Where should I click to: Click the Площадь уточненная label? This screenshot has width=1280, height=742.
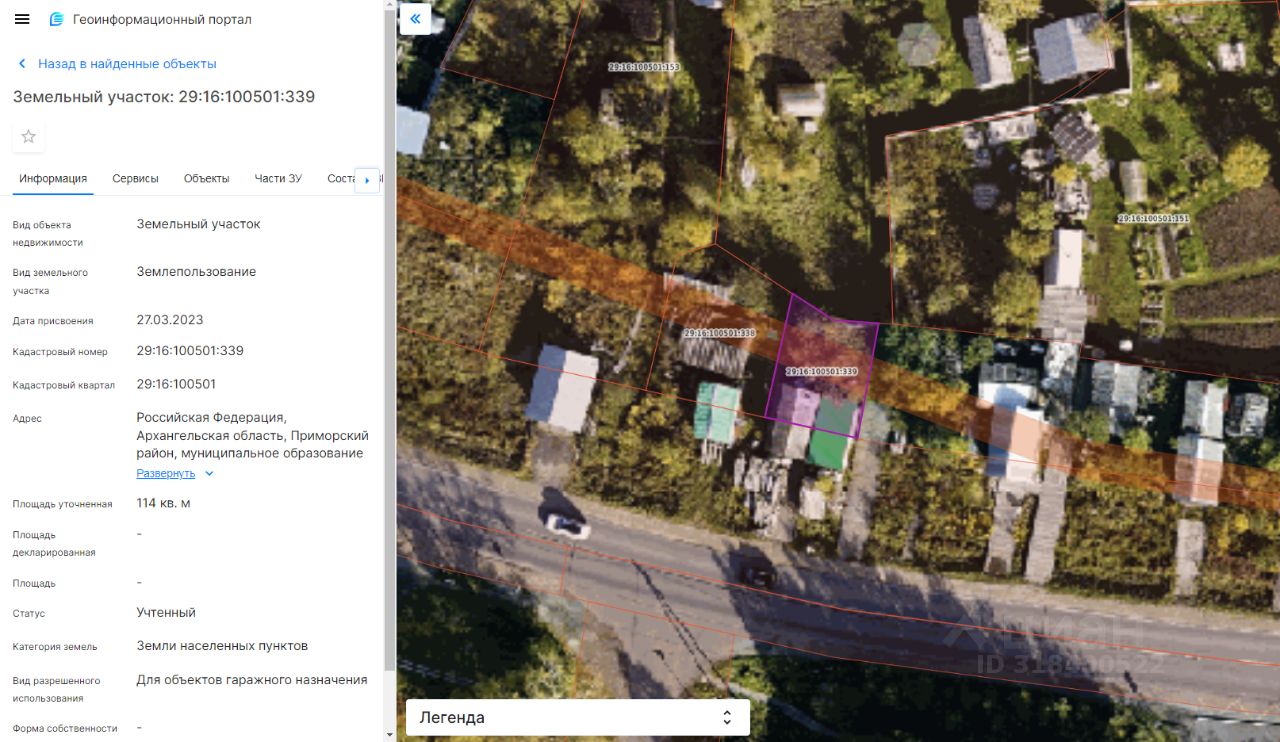click(x=62, y=504)
